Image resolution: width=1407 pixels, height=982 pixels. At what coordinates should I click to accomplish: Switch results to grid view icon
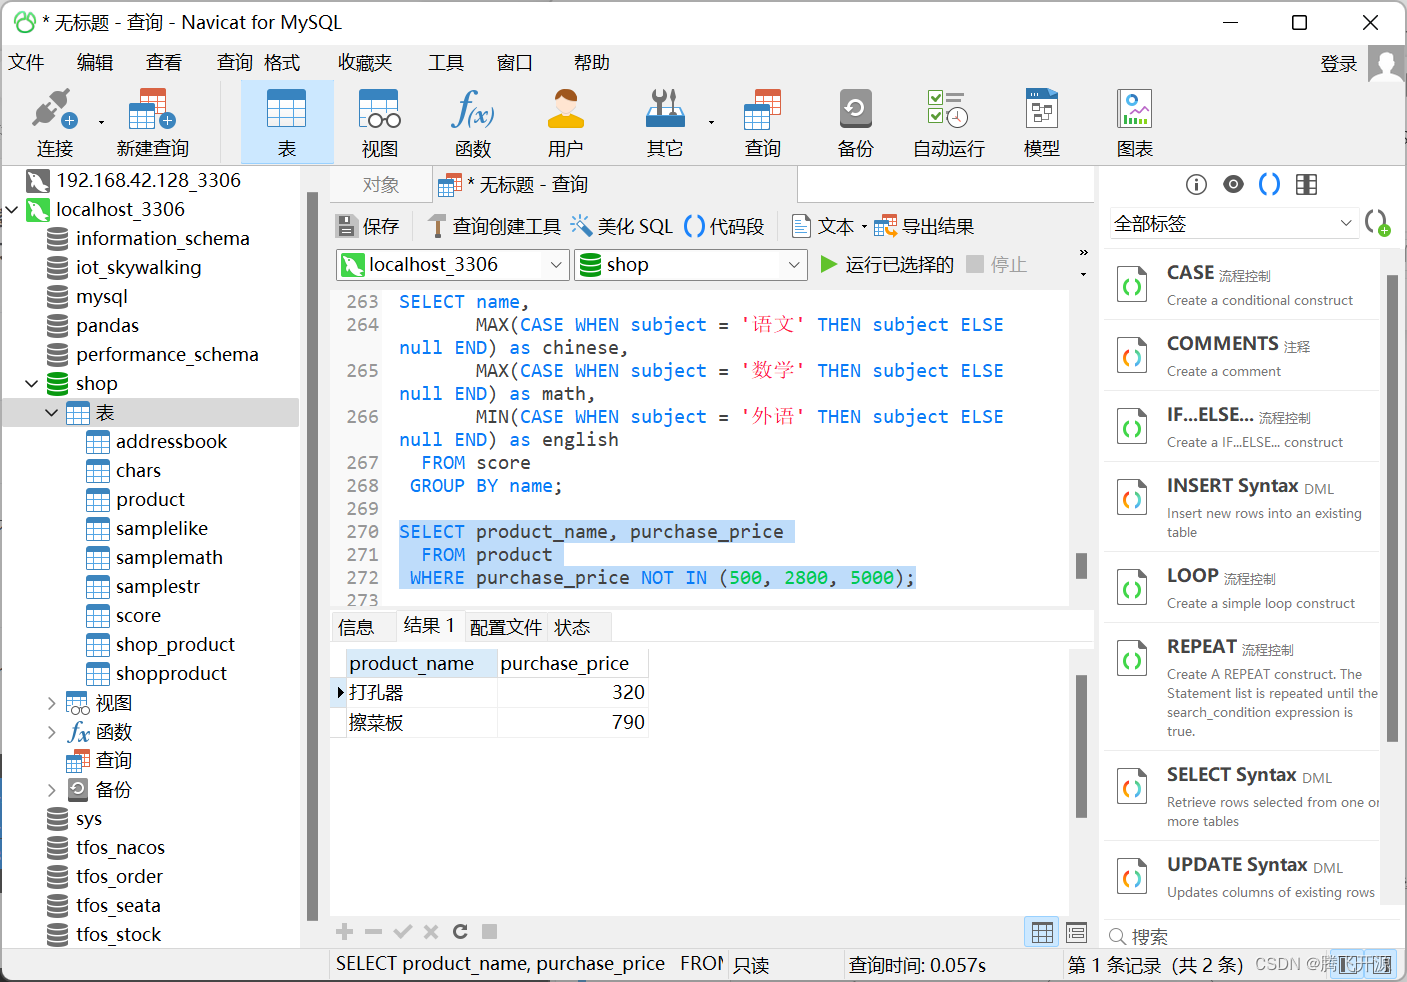(x=1042, y=932)
